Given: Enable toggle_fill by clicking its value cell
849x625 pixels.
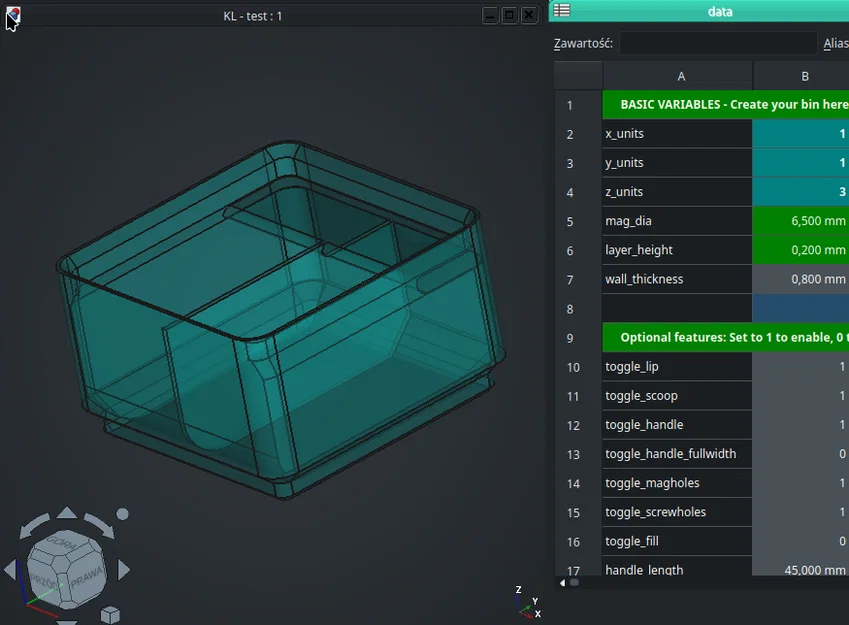Looking at the screenshot, I should click(x=800, y=541).
